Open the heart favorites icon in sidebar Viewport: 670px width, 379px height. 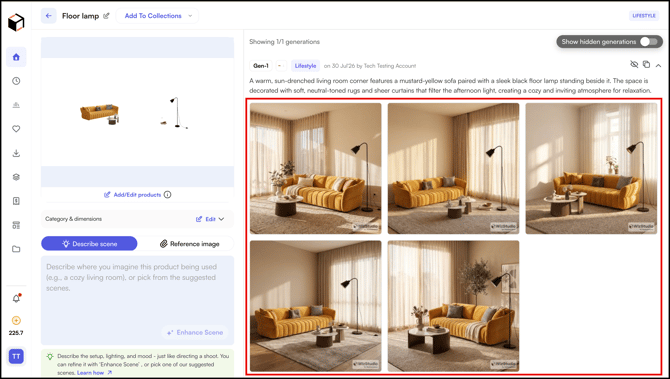tap(16, 129)
